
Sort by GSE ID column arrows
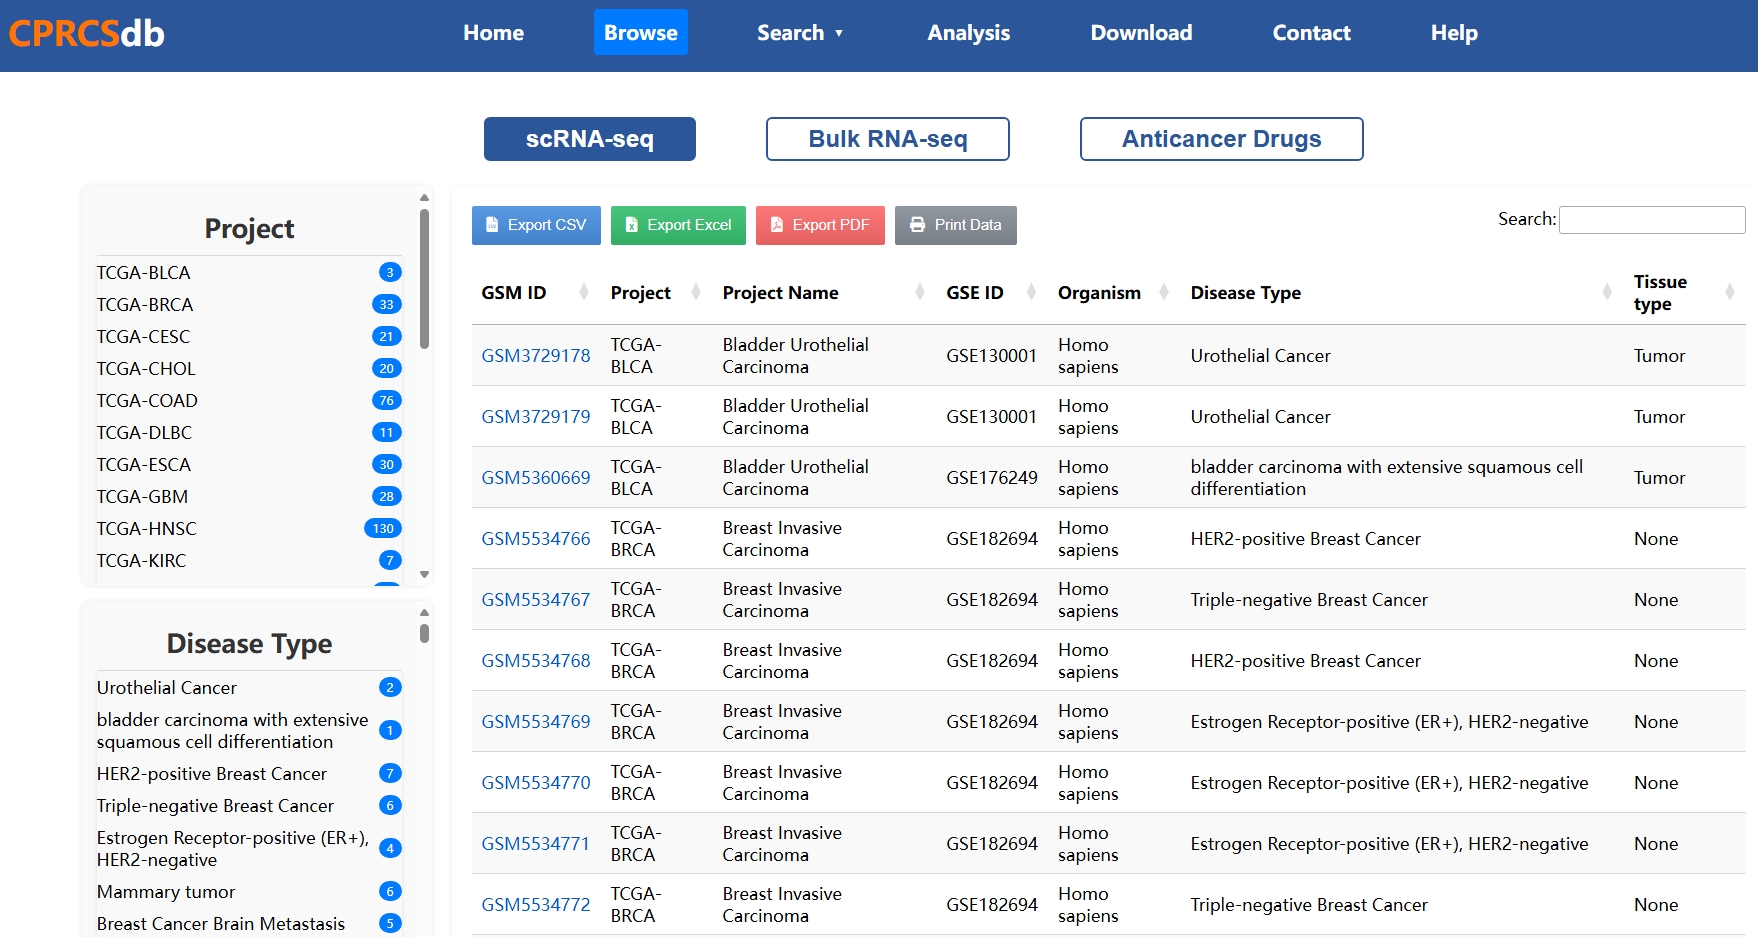(1031, 293)
